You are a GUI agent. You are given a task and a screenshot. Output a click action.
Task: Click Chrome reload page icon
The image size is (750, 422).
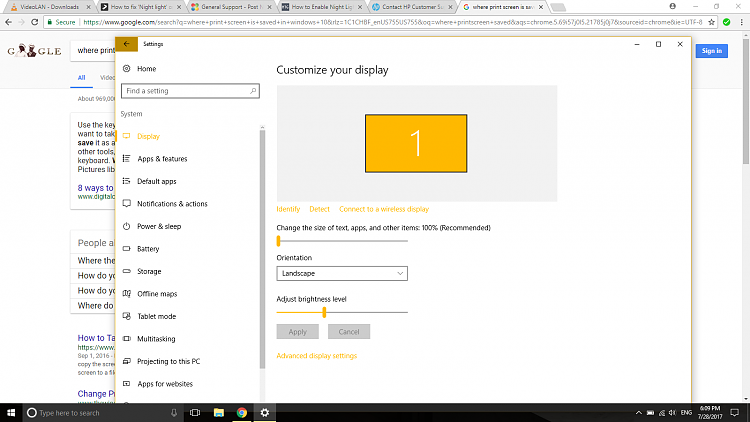[x=34, y=22]
